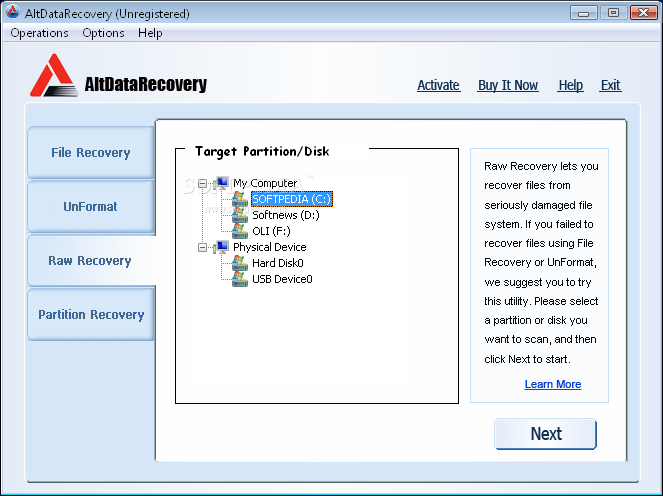663x496 pixels.
Task: Click the My Computer monitor icon
Action: (221, 183)
